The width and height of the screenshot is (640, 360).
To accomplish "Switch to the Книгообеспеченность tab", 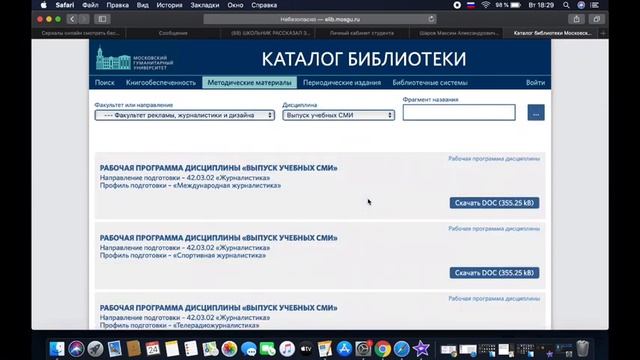I will coord(161,82).
